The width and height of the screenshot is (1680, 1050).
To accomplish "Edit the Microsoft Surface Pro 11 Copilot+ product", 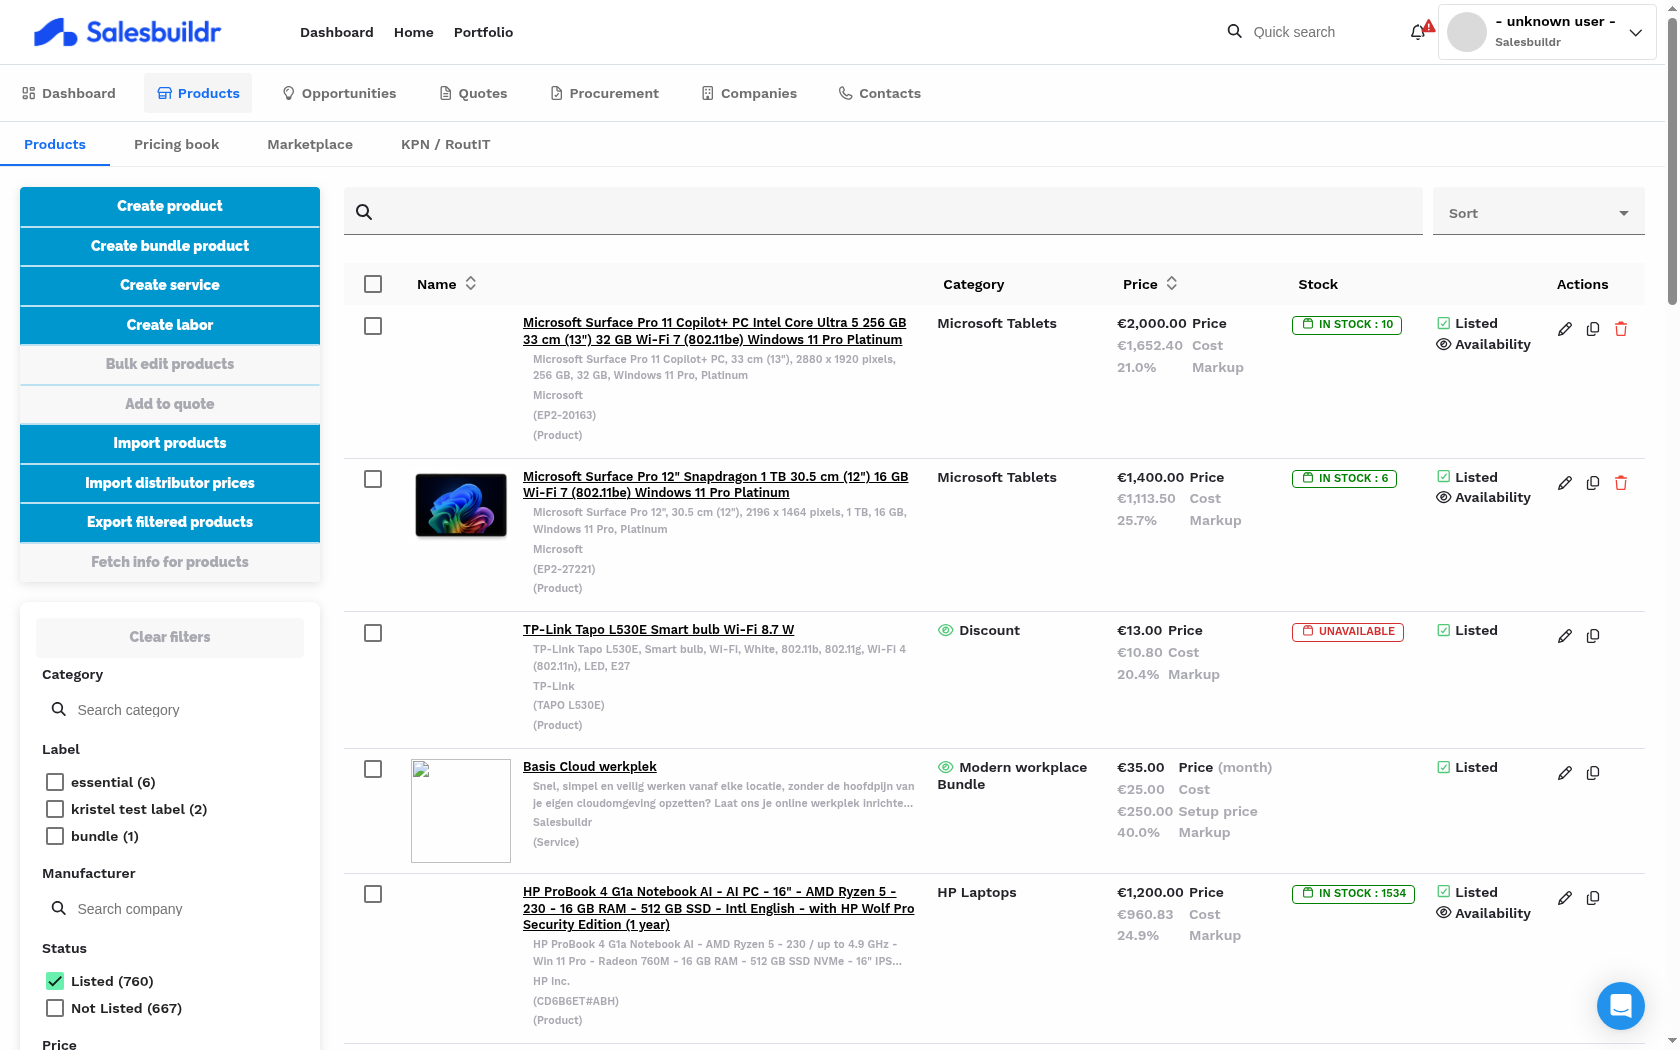I will (x=1565, y=329).
